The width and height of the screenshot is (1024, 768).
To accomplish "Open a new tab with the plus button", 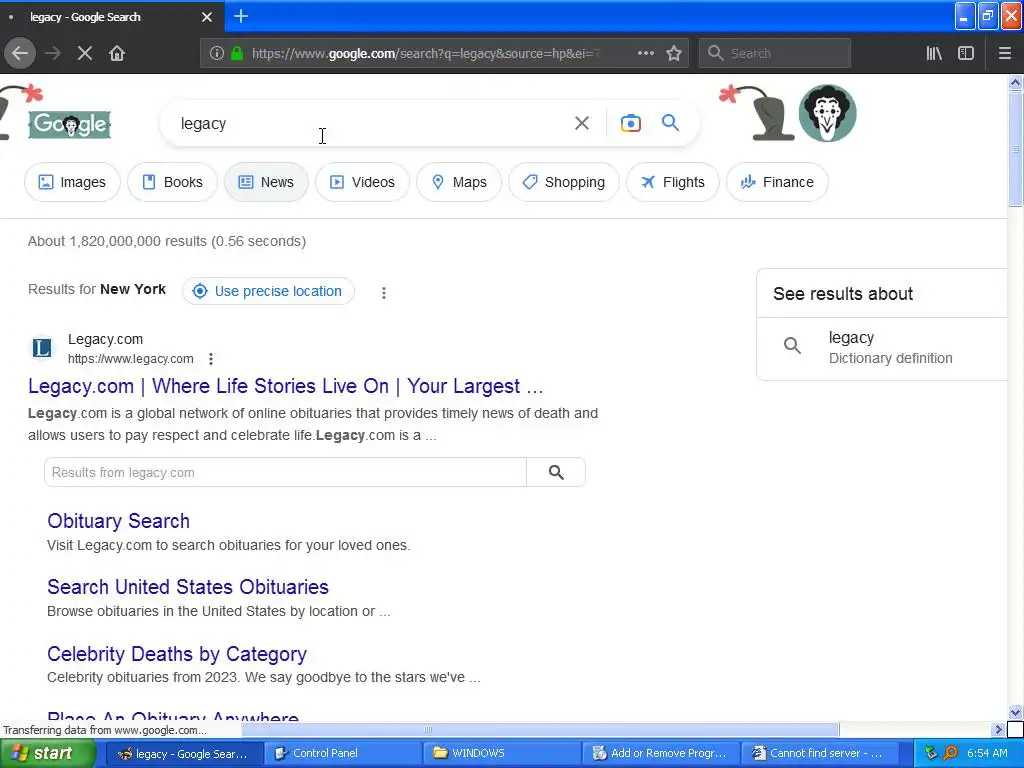I will click(x=241, y=16).
